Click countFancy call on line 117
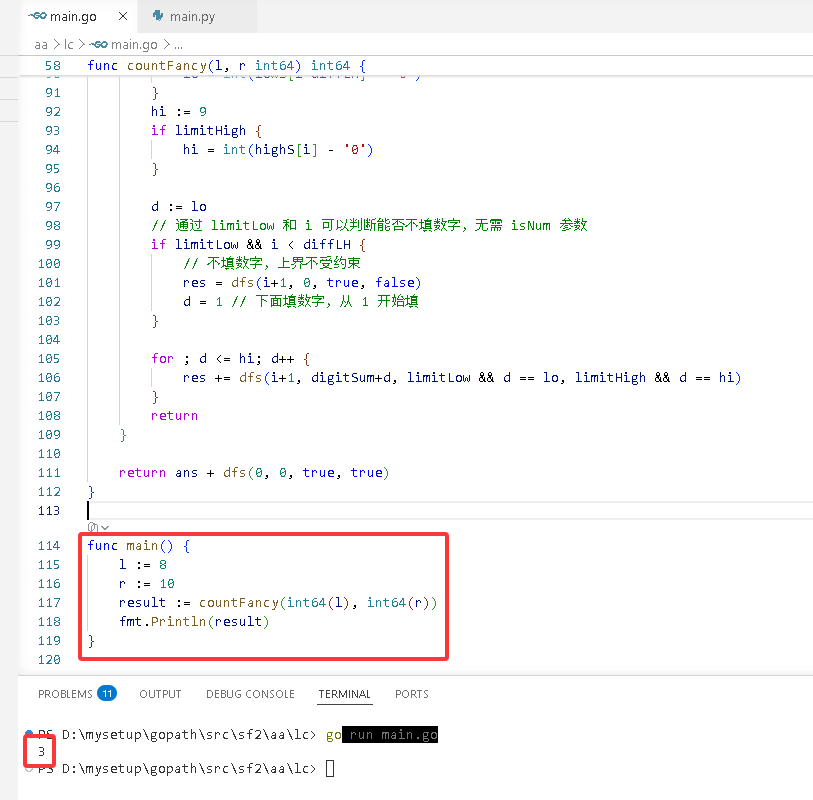 [x=239, y=602]
